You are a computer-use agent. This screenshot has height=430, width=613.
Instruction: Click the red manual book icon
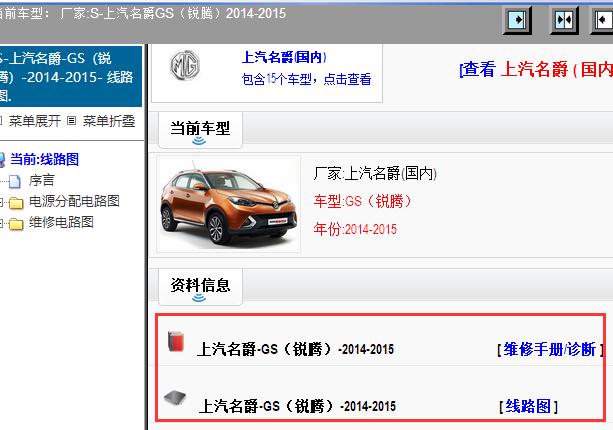(176, 341)
